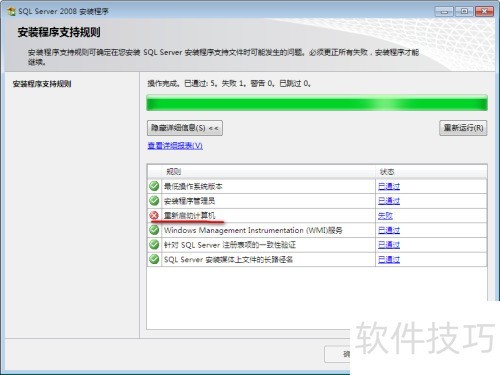Maximize the SQL Server 2008 setup window
Image resolution: width=500 pixels, height=375 pixels.
pos(464,12)
